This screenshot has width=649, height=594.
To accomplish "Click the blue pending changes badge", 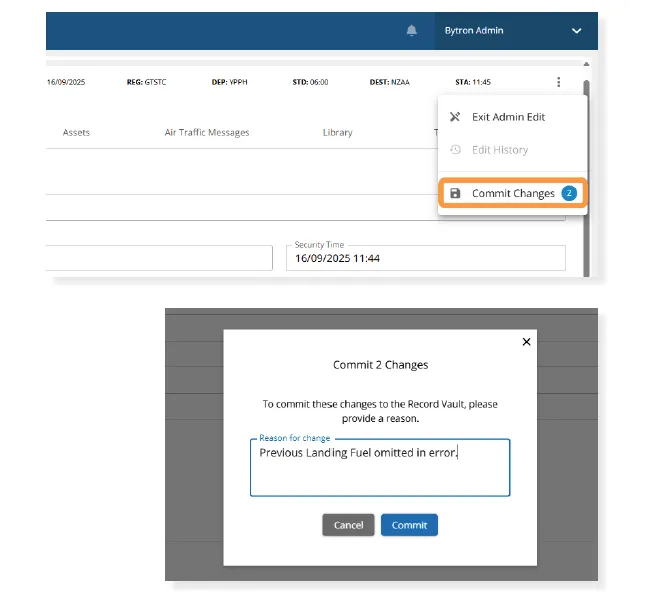I will tap(569, 193).
